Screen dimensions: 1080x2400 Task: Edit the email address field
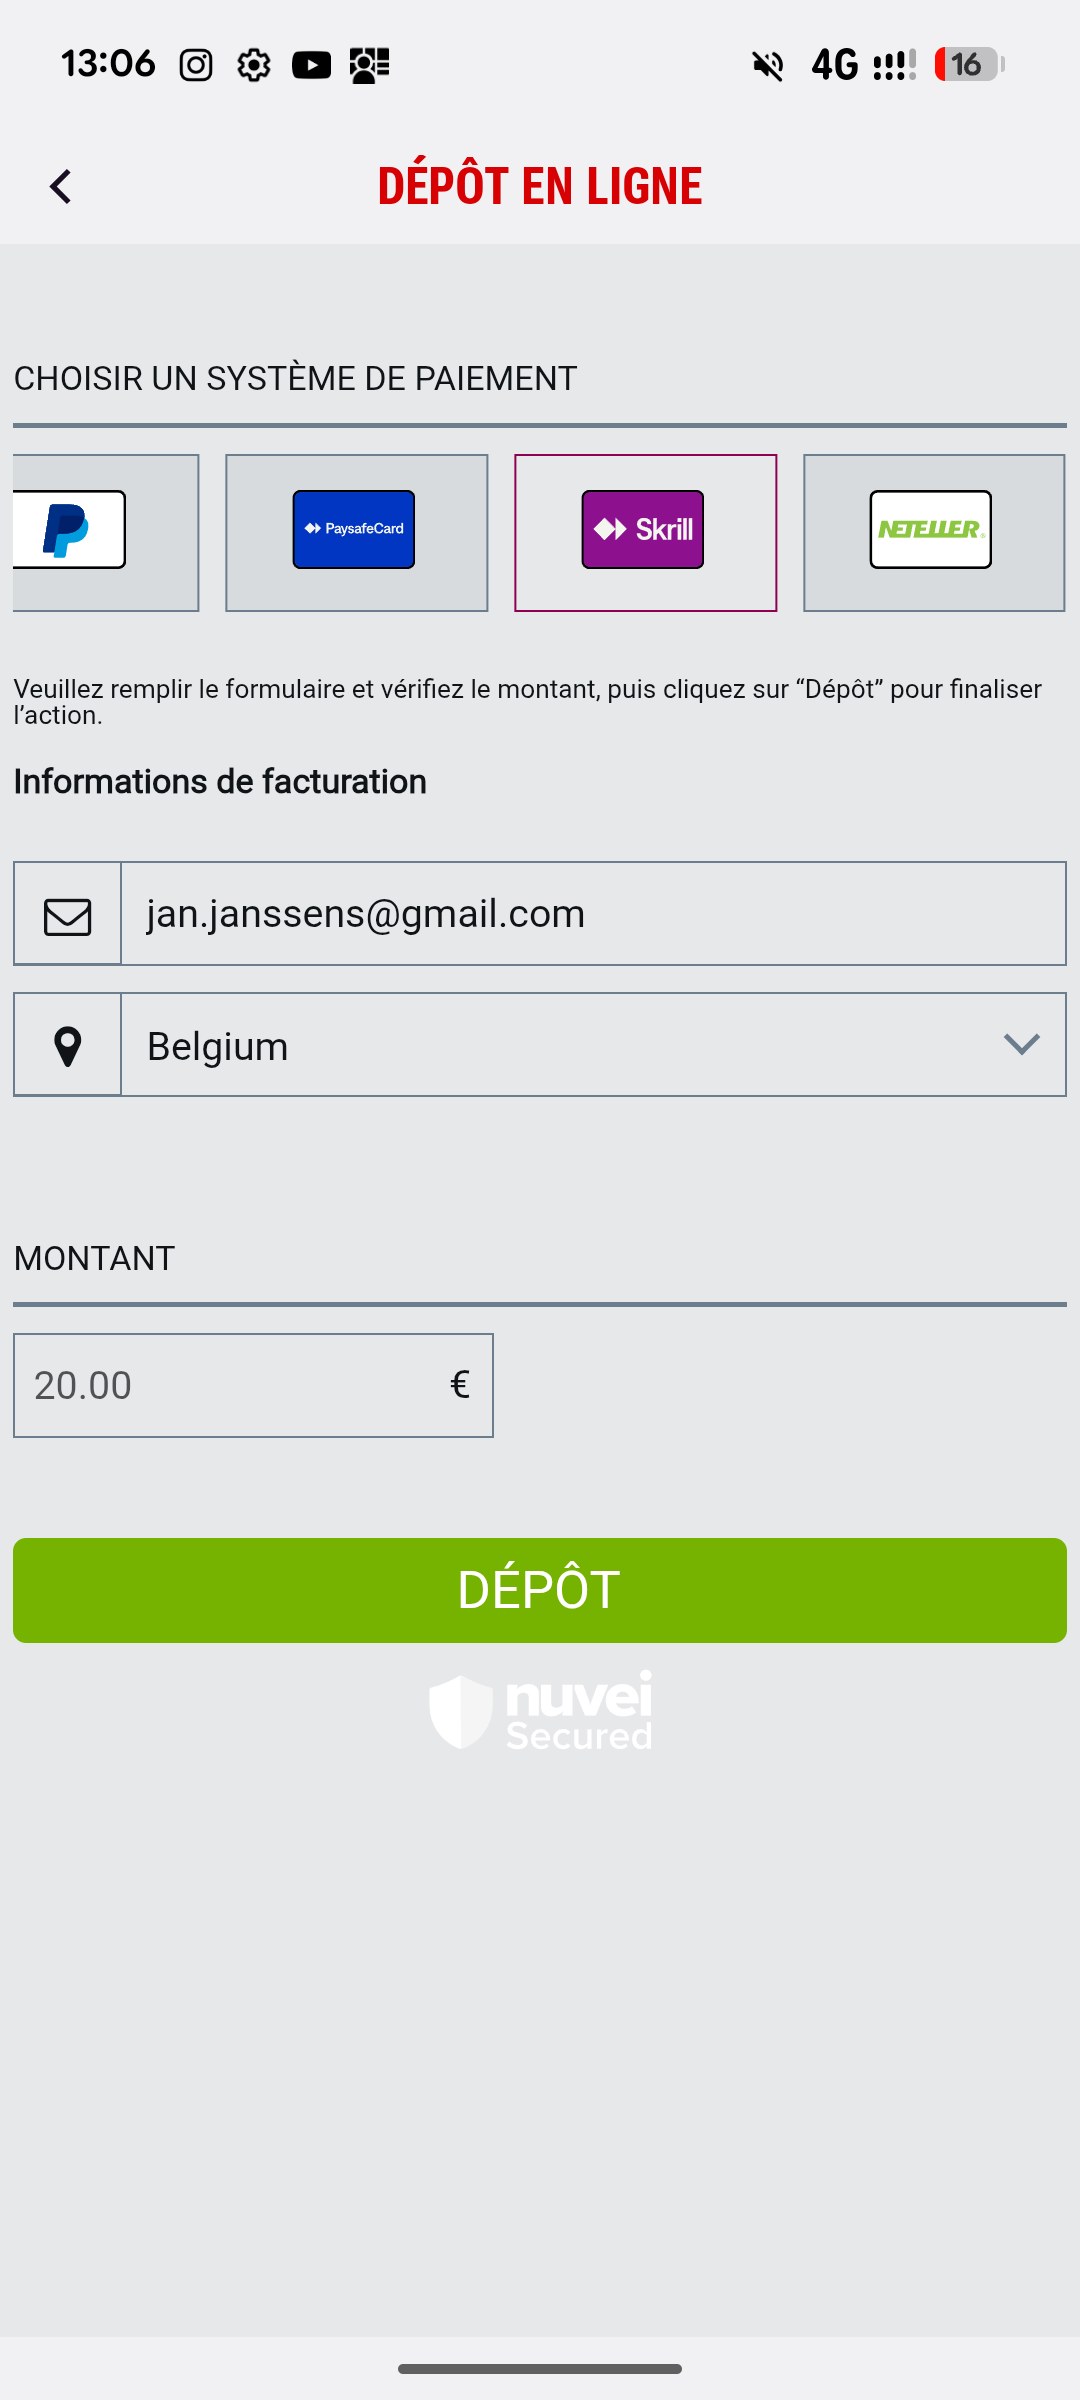pos(592,914)
